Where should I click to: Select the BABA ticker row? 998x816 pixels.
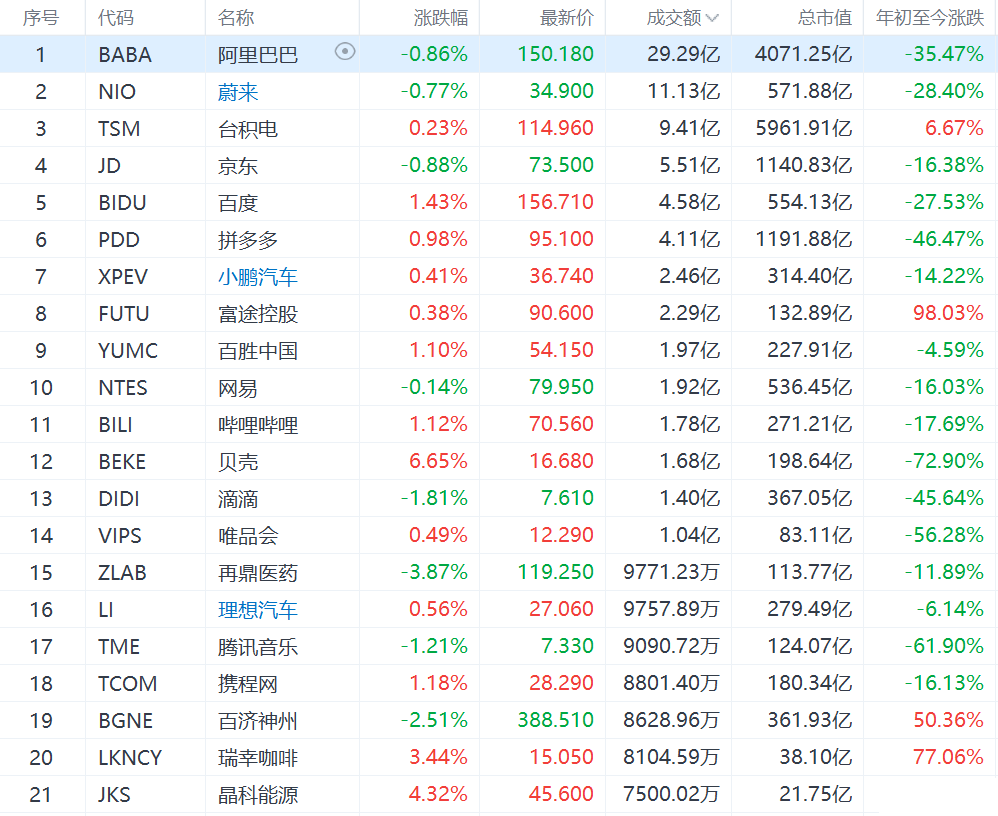[x=125, y=55]
